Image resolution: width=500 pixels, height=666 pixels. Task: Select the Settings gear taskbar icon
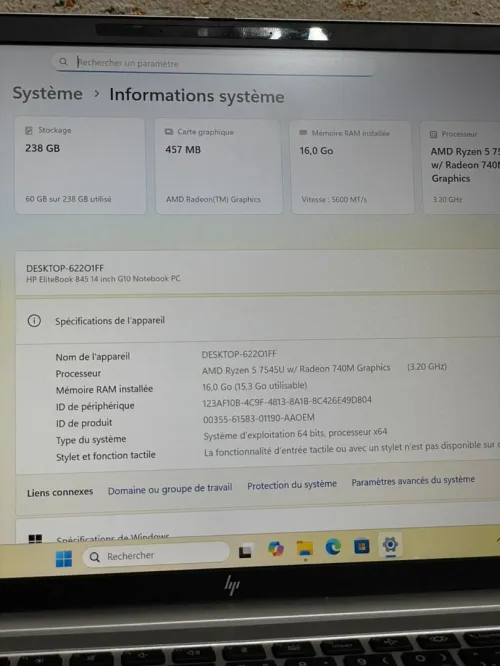point(390,545)
